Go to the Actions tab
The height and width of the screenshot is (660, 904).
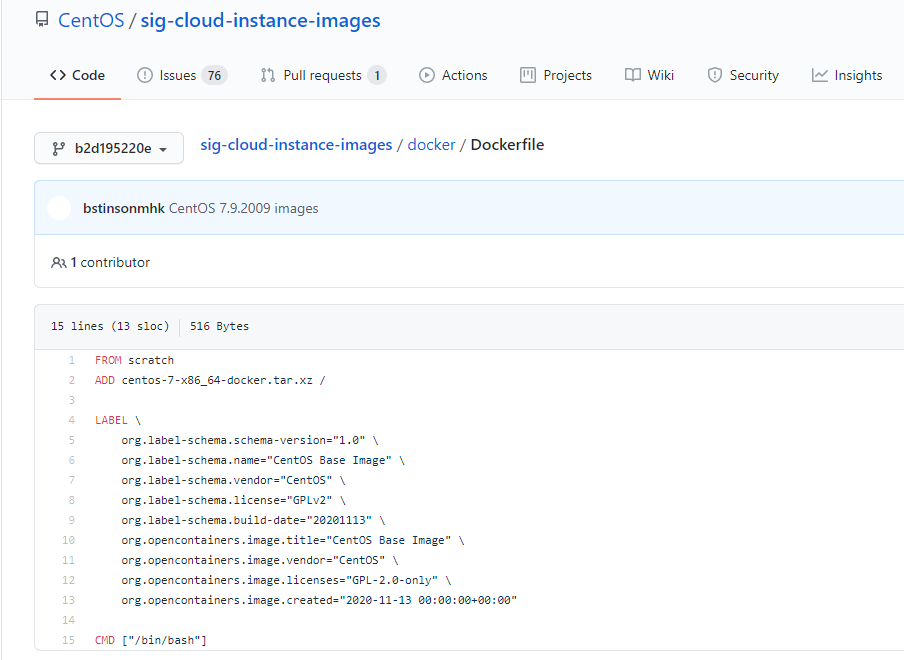click(453, 76)
